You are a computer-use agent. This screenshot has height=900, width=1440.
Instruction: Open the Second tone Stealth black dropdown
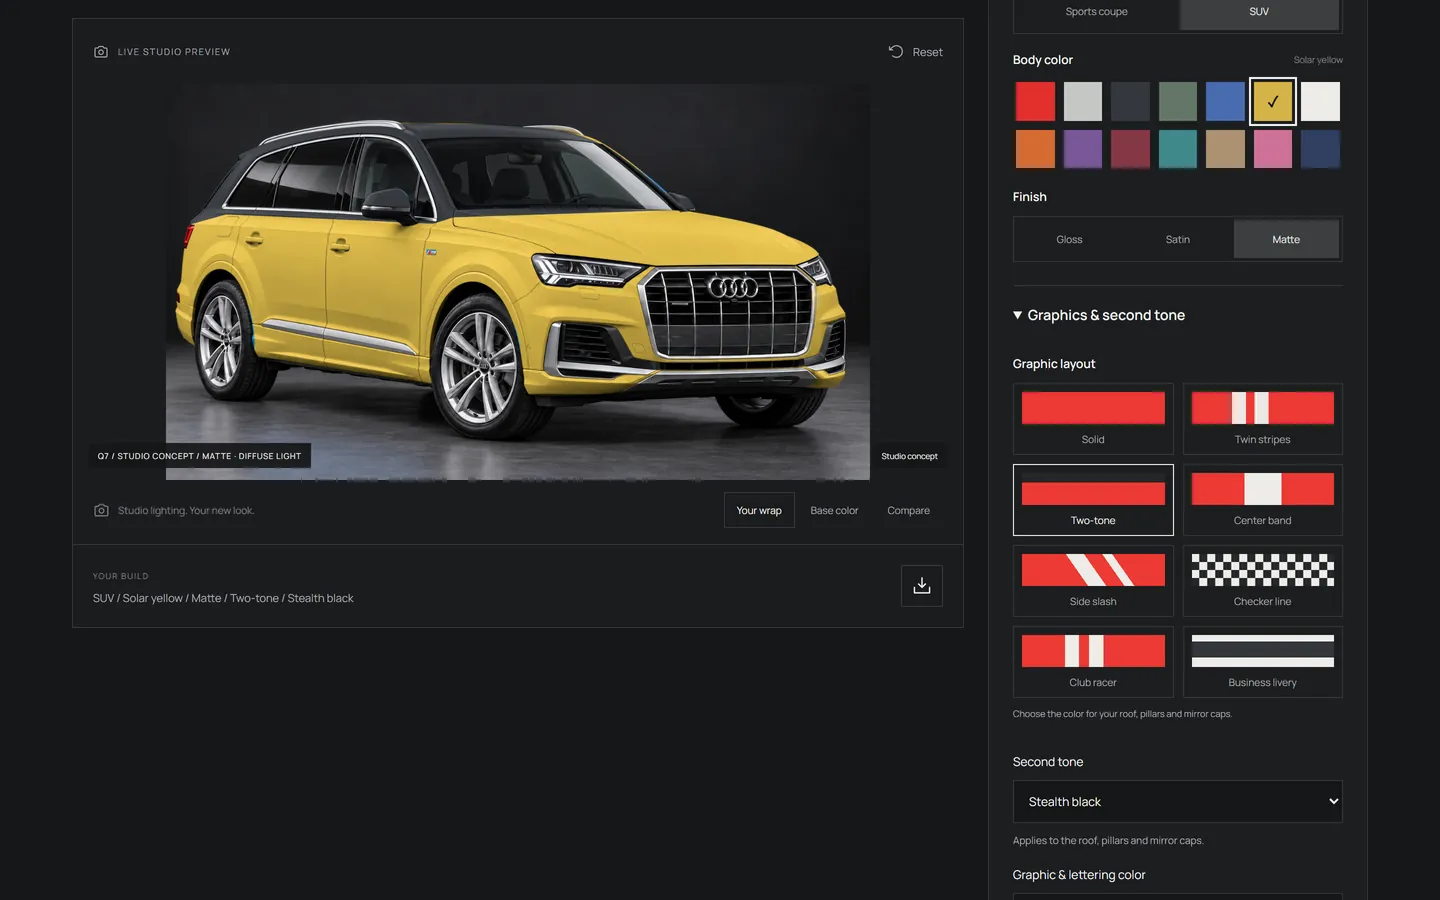1177,802
